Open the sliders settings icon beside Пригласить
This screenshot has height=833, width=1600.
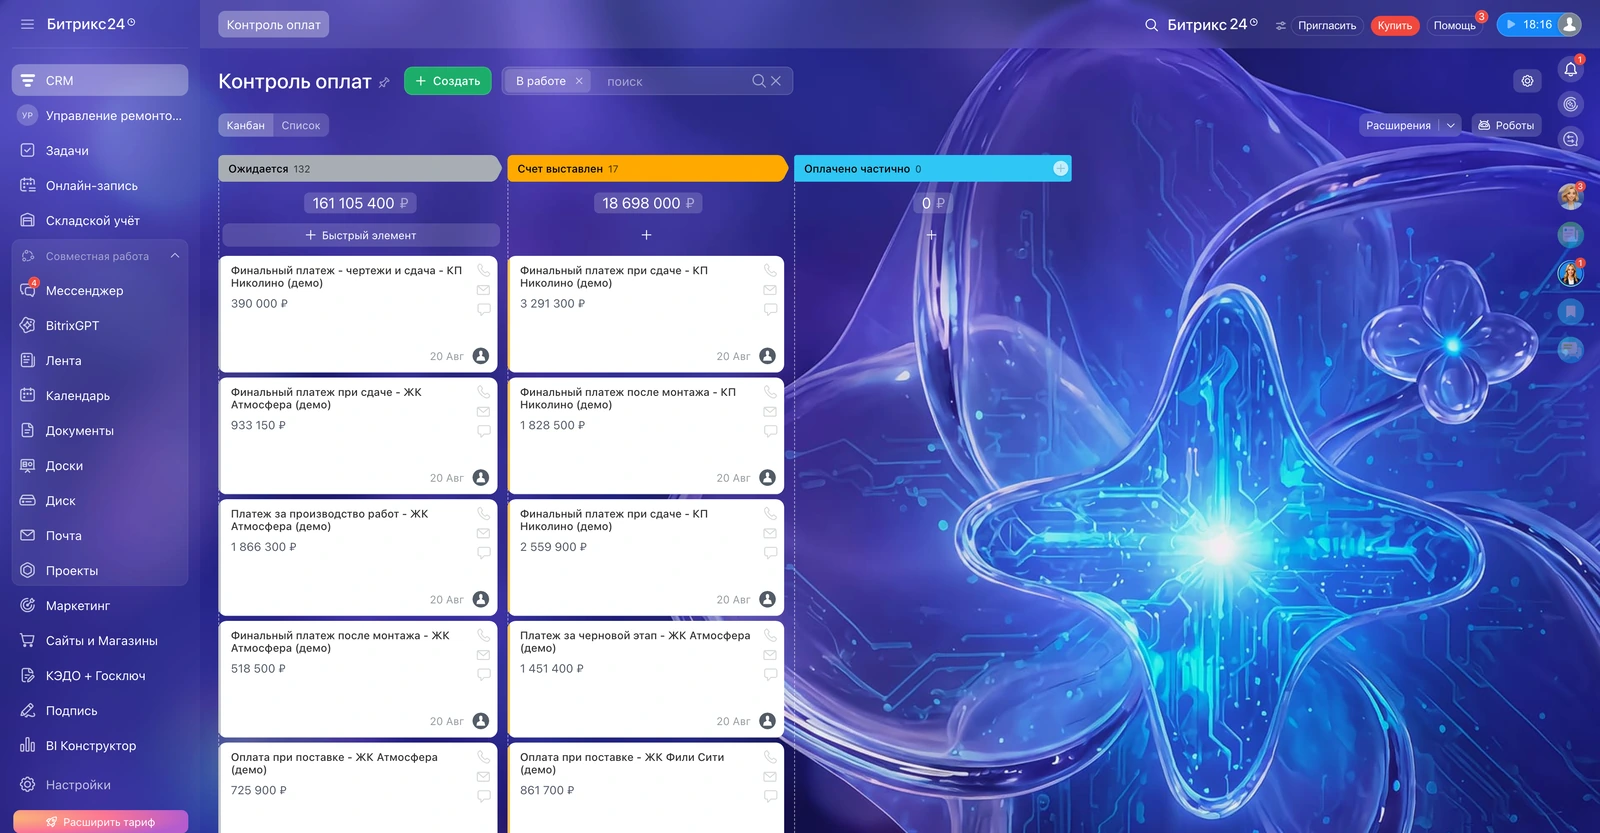point(1280,25)
